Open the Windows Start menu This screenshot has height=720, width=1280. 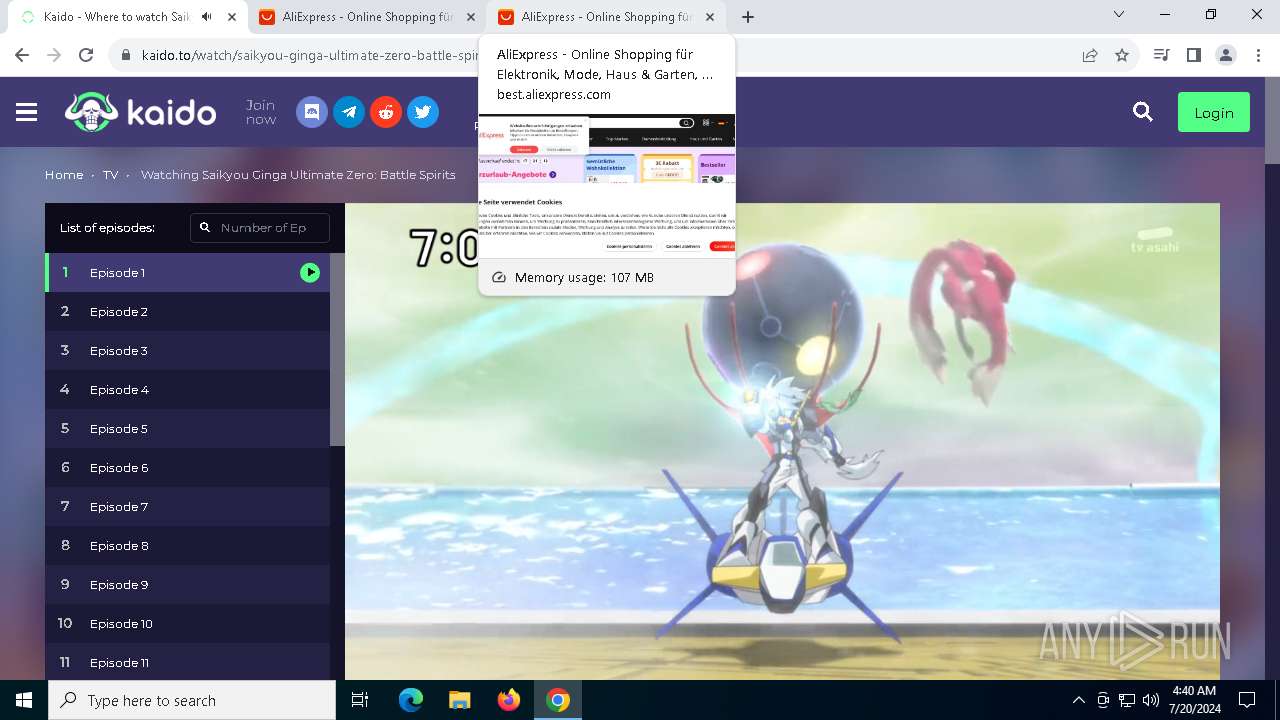[24, 700]
